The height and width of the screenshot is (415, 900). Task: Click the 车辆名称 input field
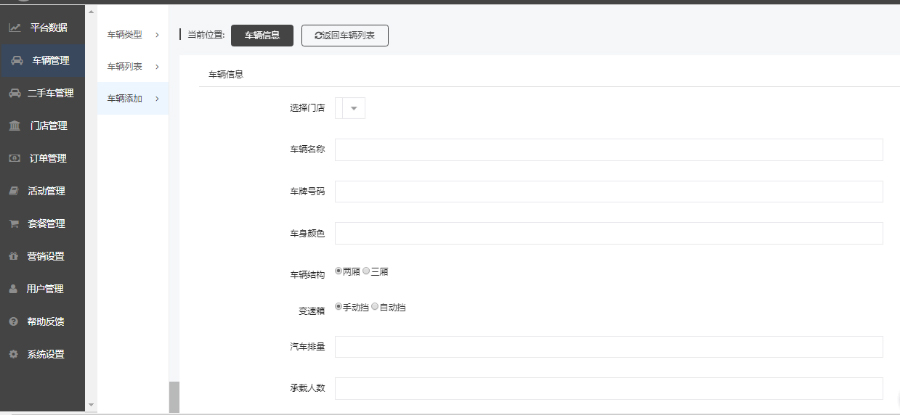pyautogui.click(x=609, y=150)
